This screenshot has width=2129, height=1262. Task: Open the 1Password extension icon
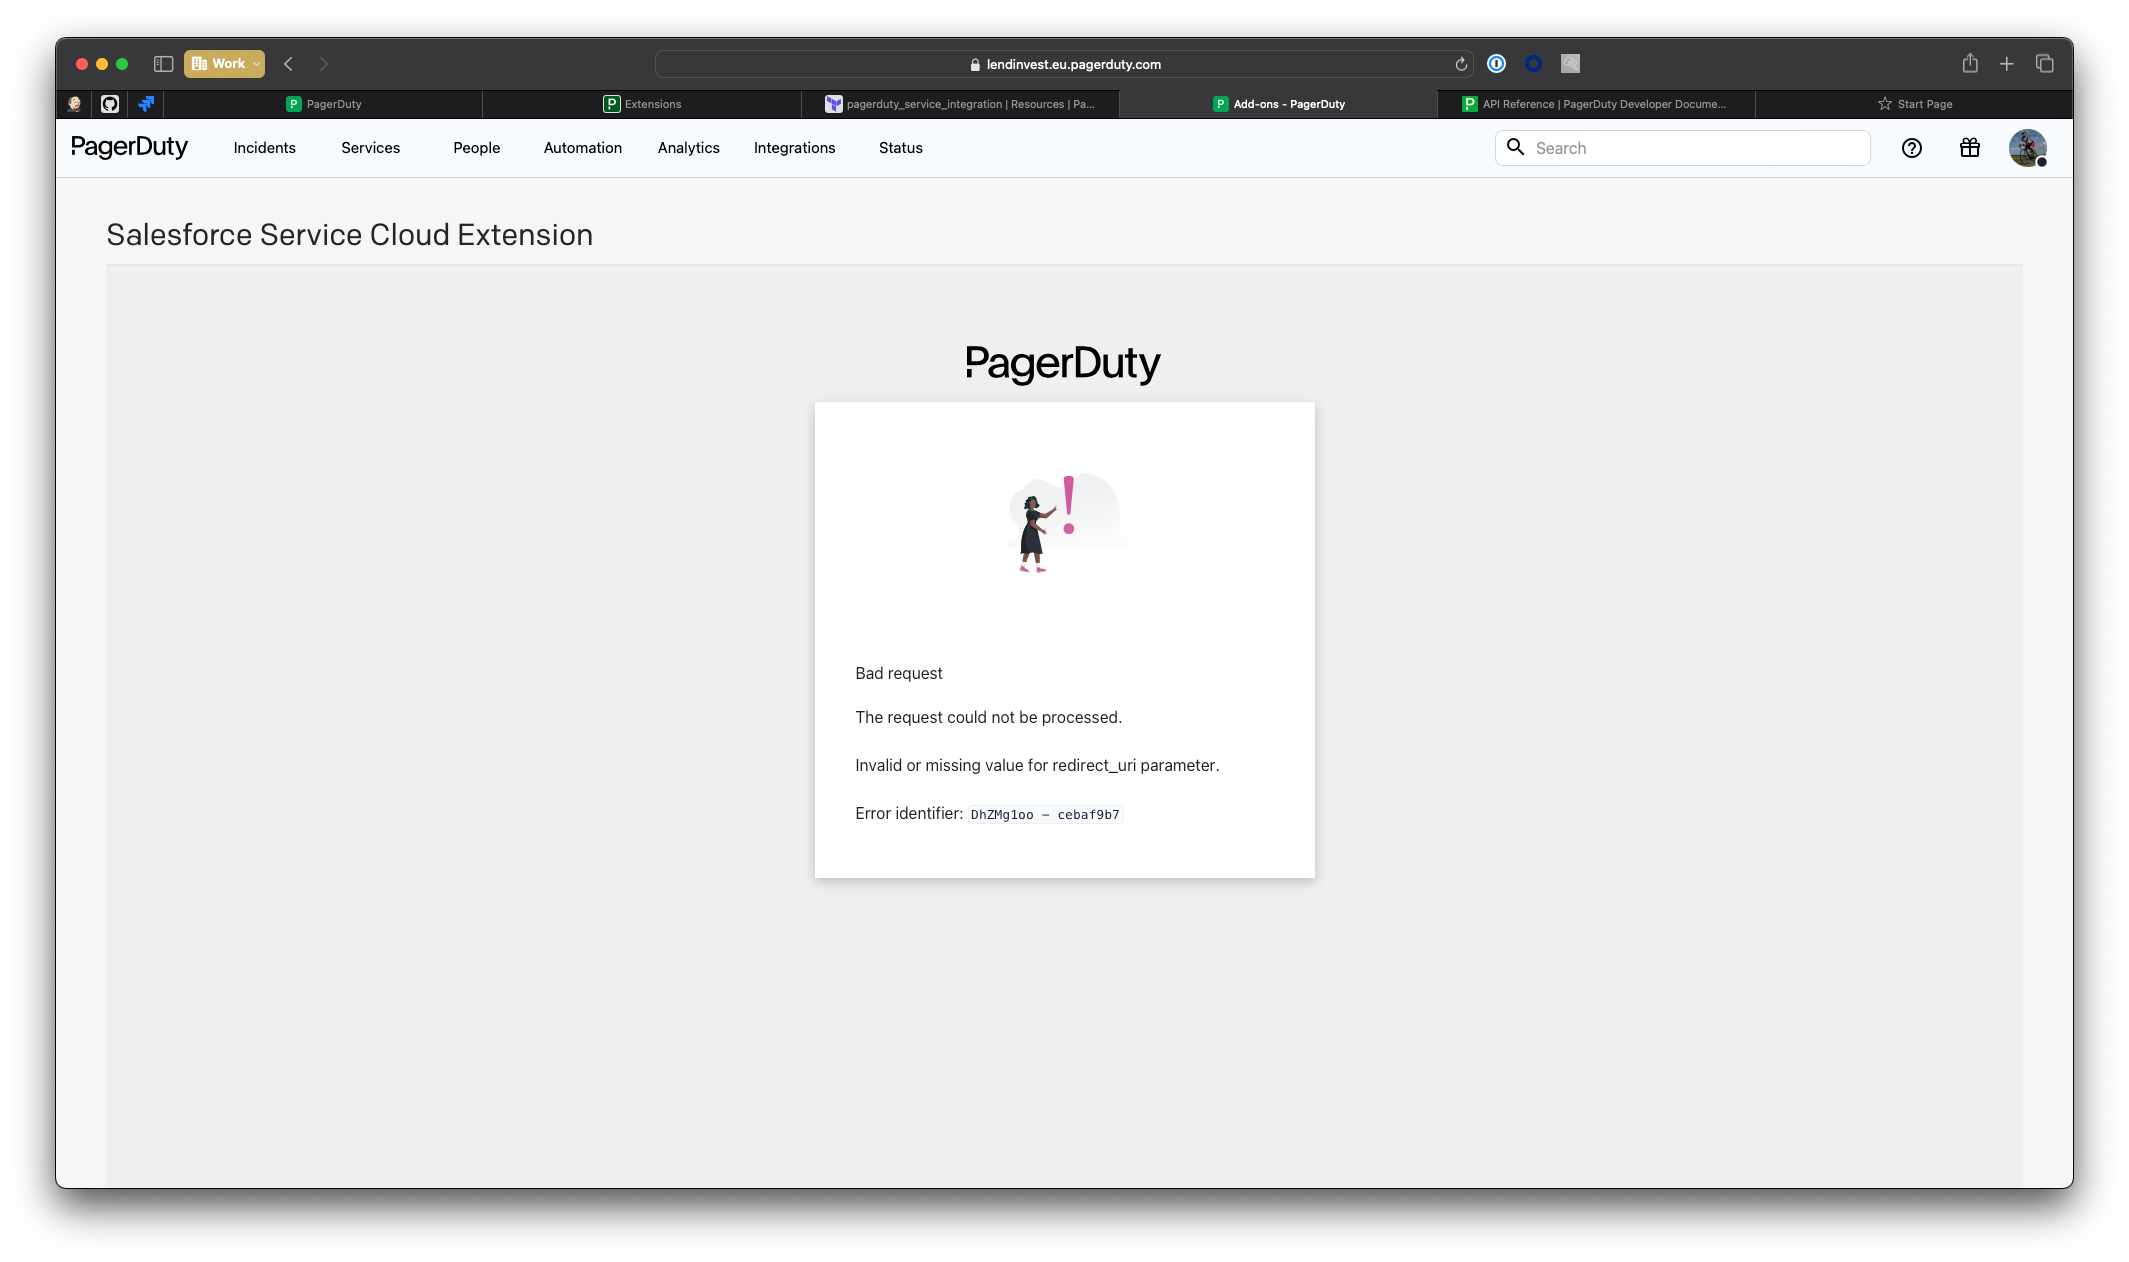(1496, 64)
